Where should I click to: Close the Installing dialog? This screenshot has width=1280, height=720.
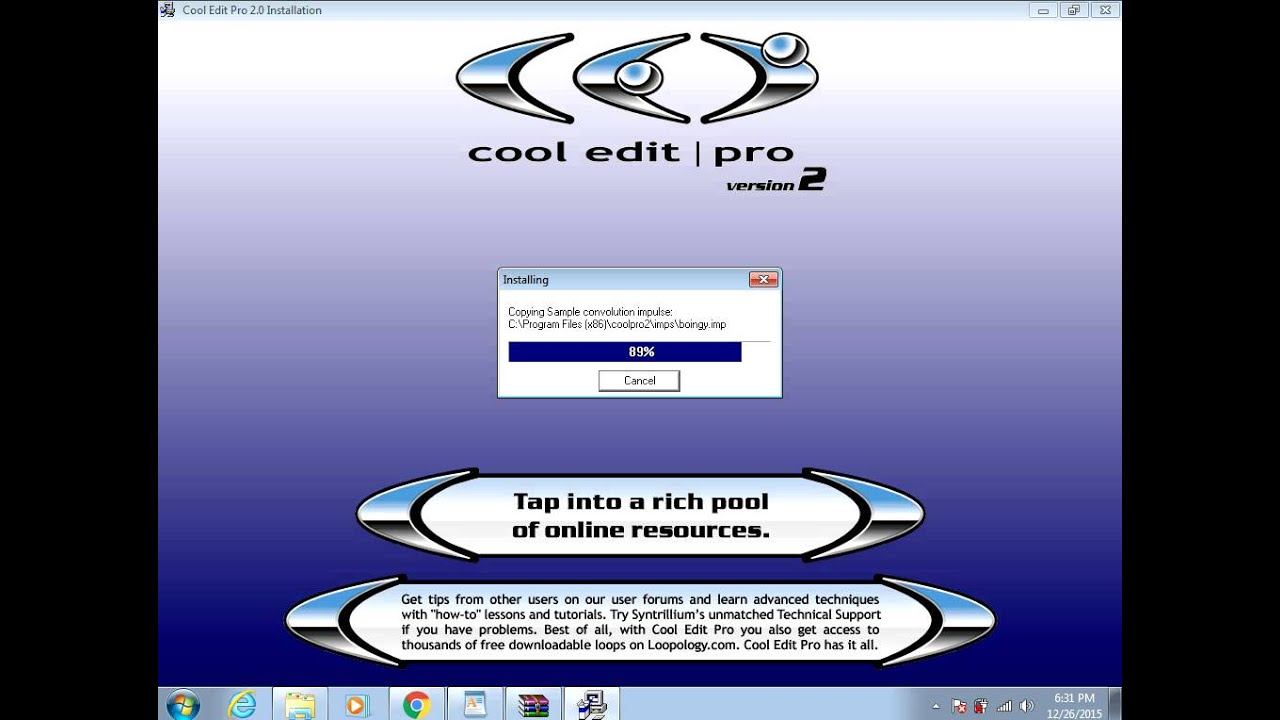click(763, 280)
